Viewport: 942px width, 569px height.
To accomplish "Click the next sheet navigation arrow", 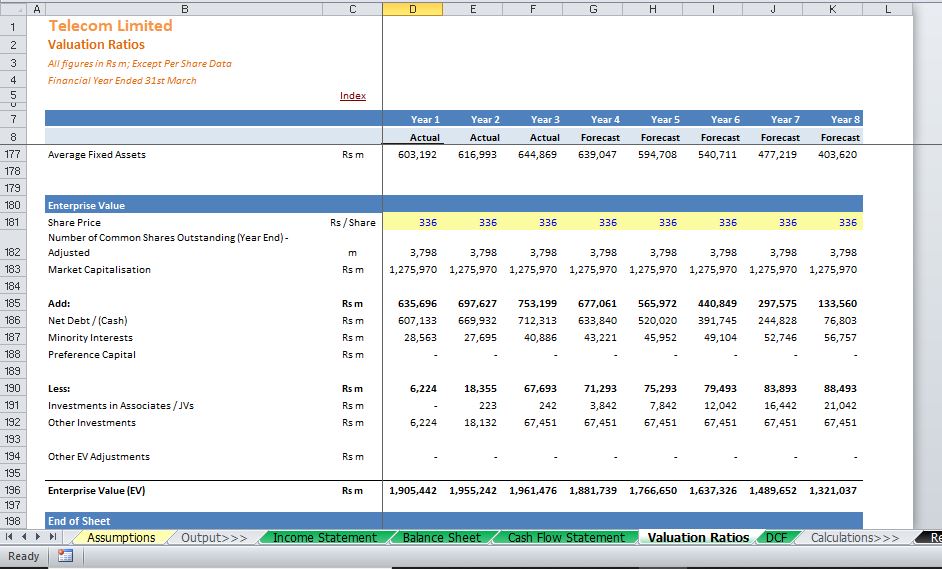I will pyautogui.click(x=38, y=537).
